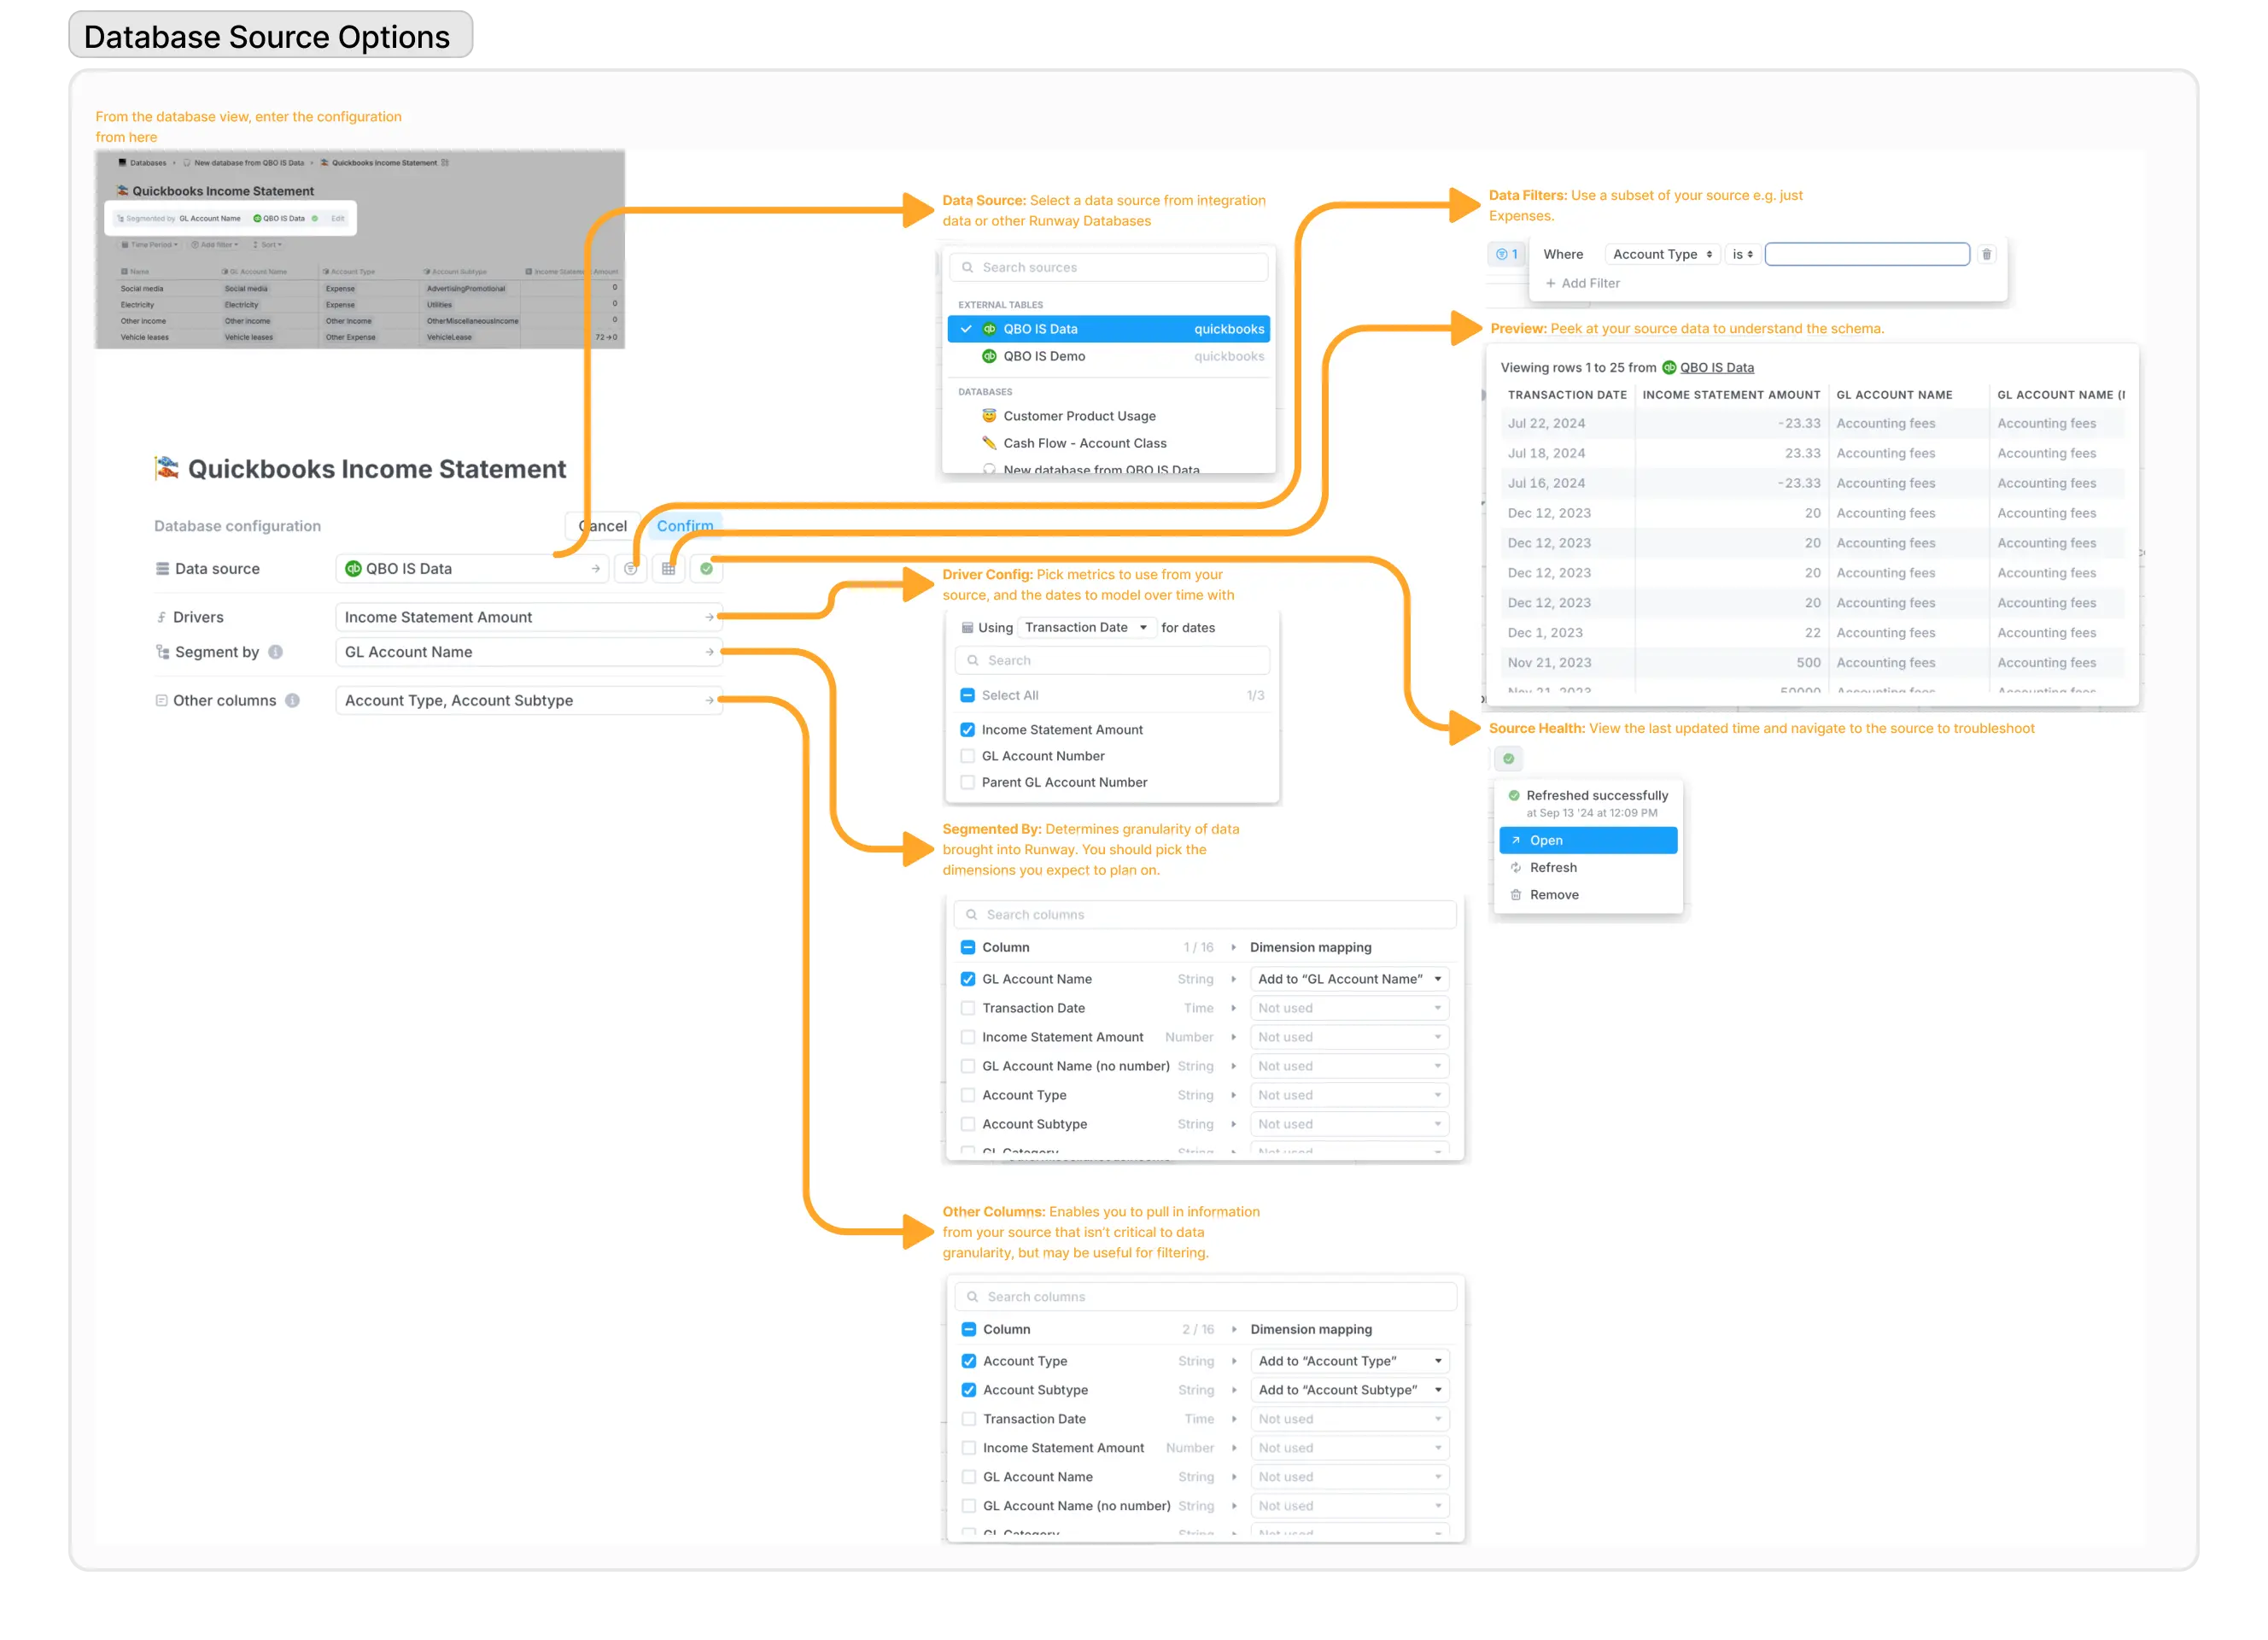
Task: Uncheck GL Account Name in Segmented By list
Action: tap(968, 979)
